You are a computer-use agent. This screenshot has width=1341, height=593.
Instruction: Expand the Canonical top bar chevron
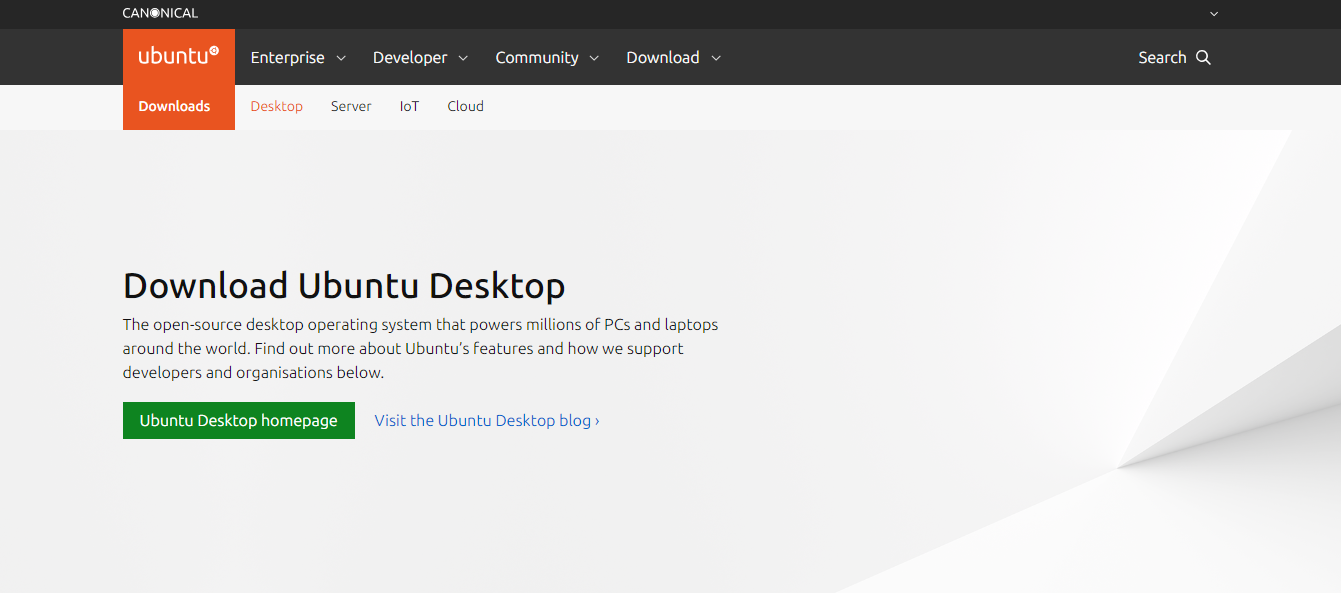(1214, 14)
